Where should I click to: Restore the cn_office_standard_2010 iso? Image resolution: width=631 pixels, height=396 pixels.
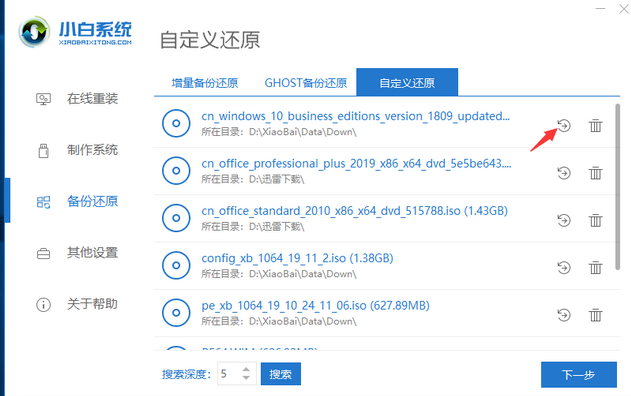[564, 220]
